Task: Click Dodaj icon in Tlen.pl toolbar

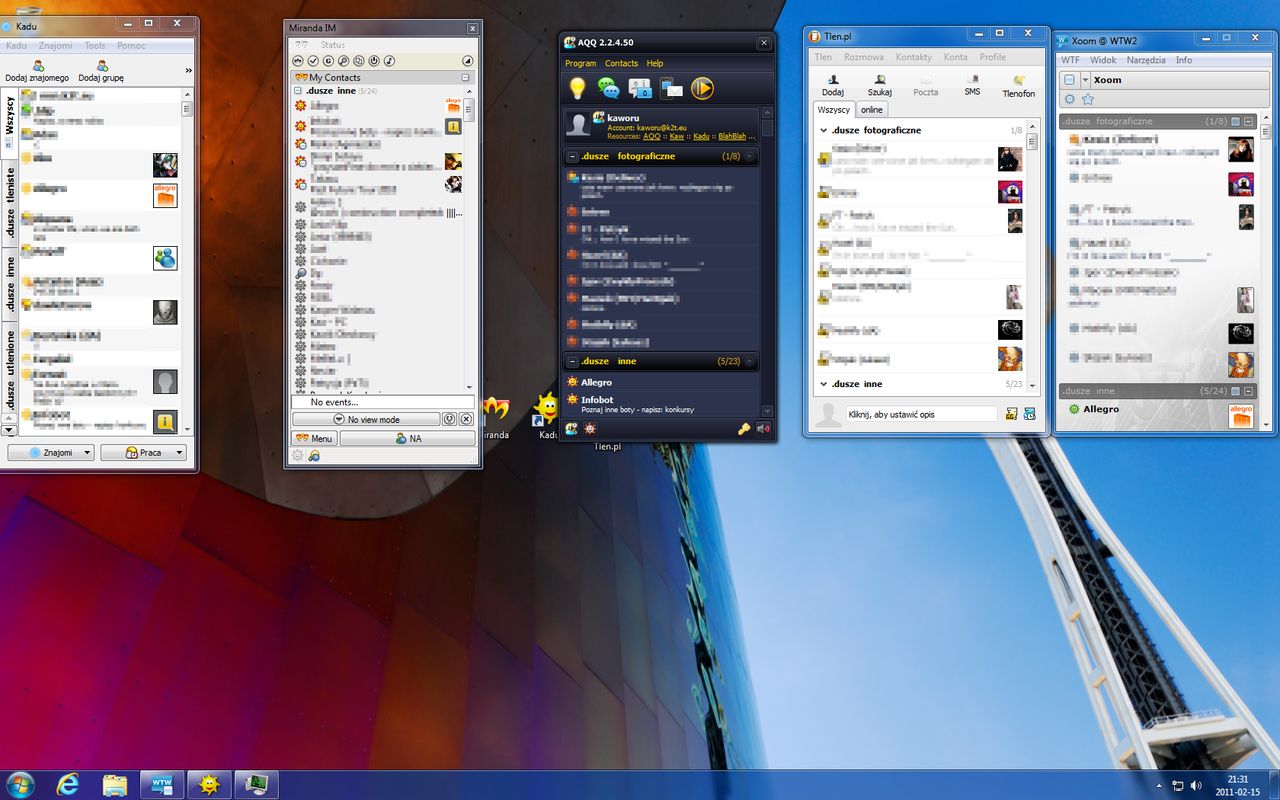Action: 833,85
